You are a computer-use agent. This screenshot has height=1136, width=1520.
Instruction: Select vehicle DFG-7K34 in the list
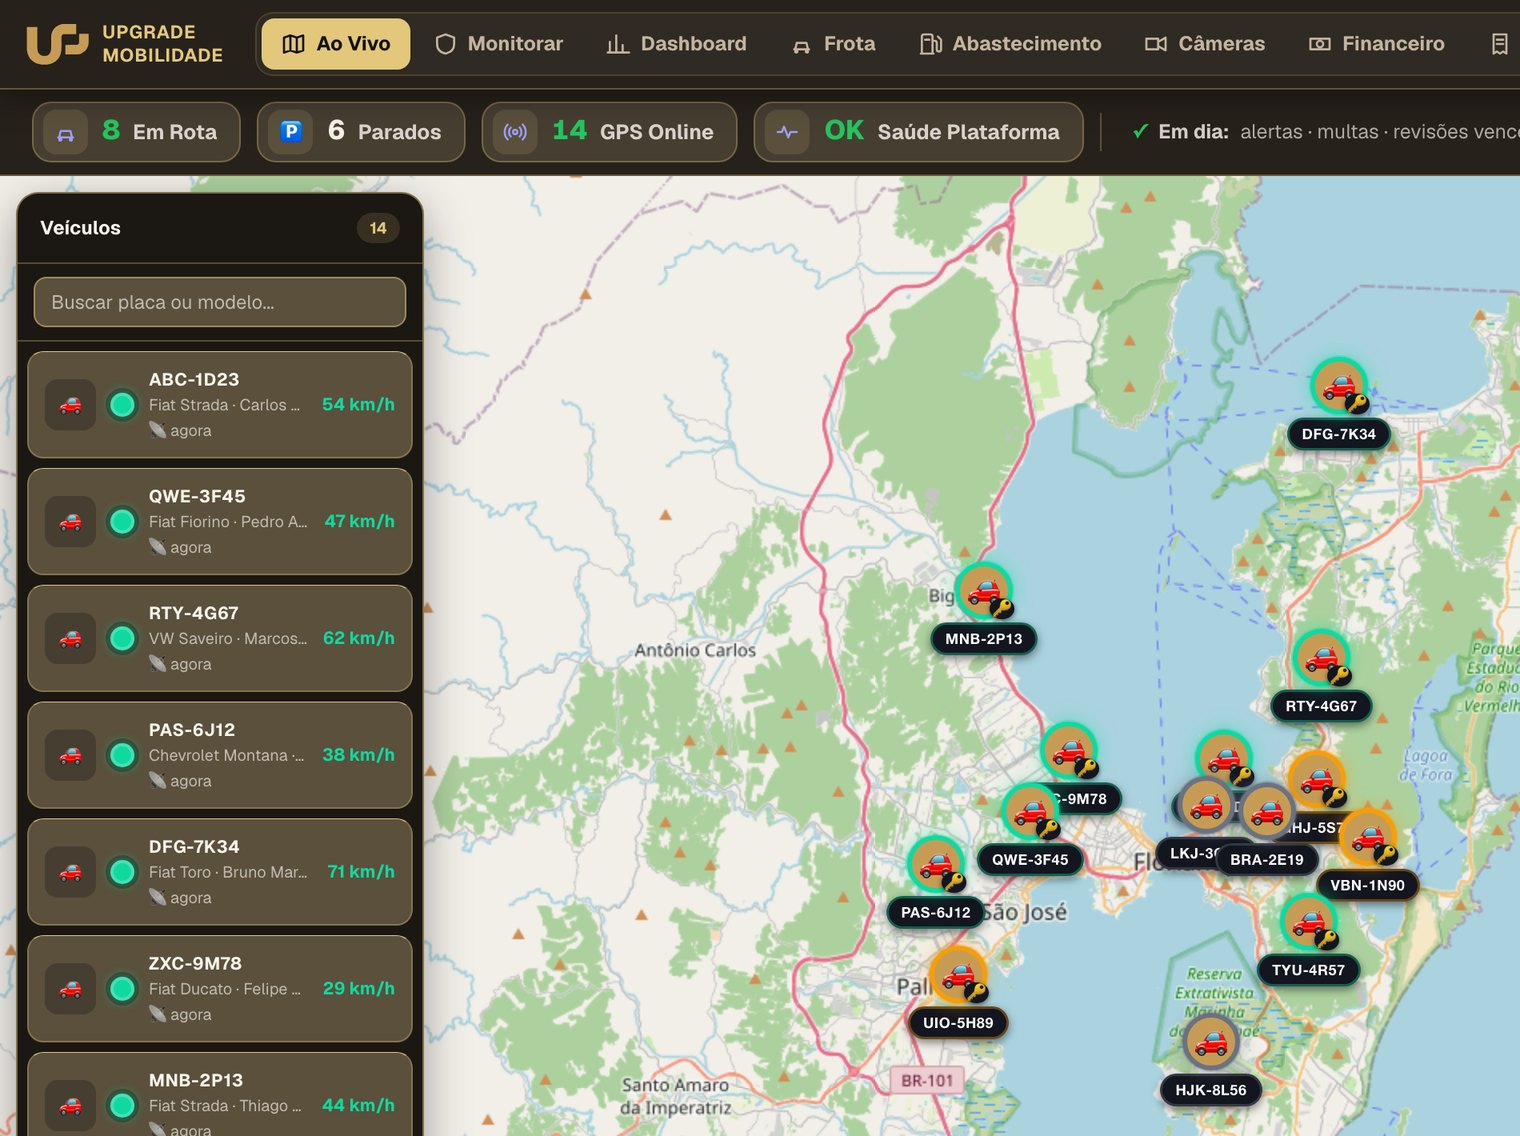[x=220, y=872]
